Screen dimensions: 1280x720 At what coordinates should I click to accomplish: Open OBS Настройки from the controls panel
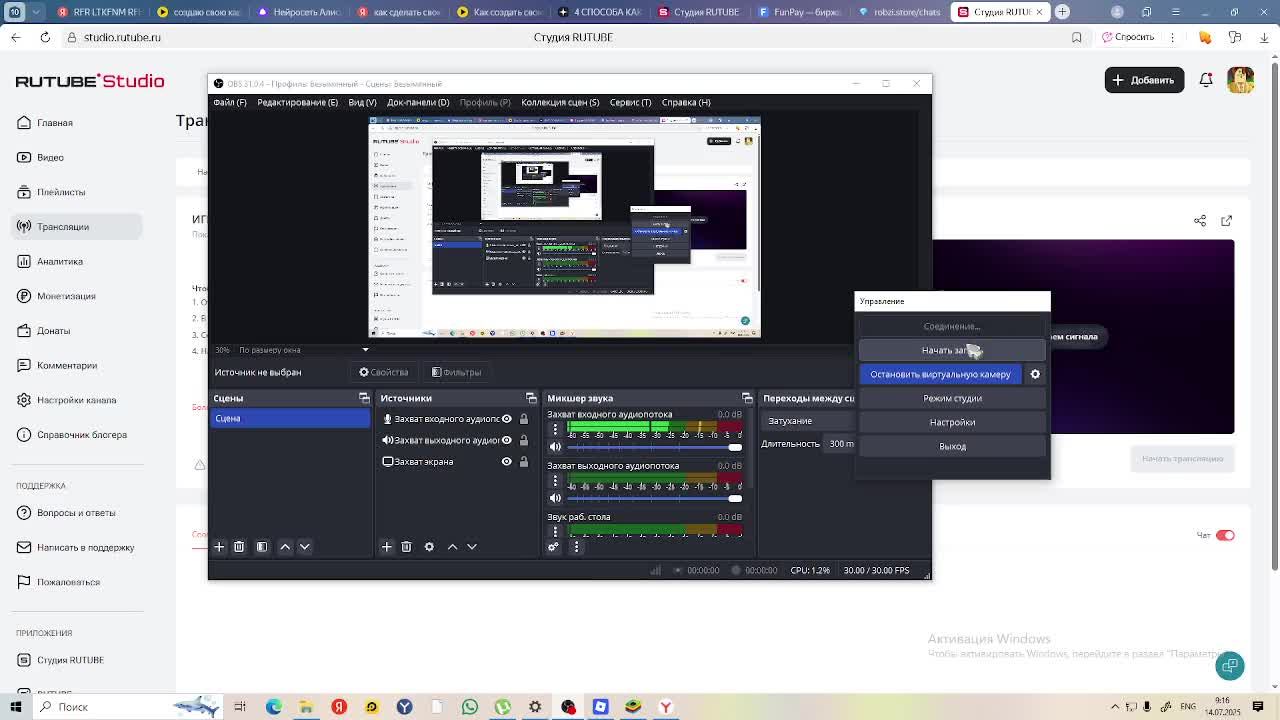point(952,422)
